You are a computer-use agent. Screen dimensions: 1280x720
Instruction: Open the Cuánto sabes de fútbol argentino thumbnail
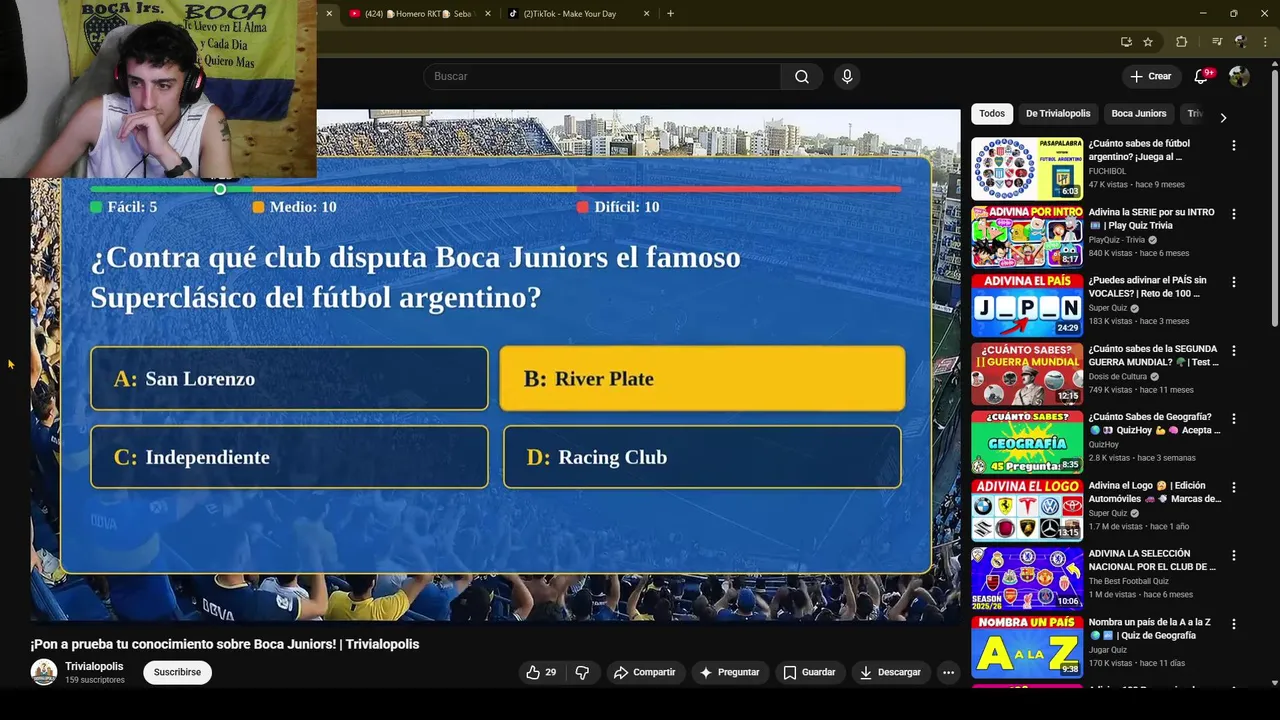pos(1027,168)
